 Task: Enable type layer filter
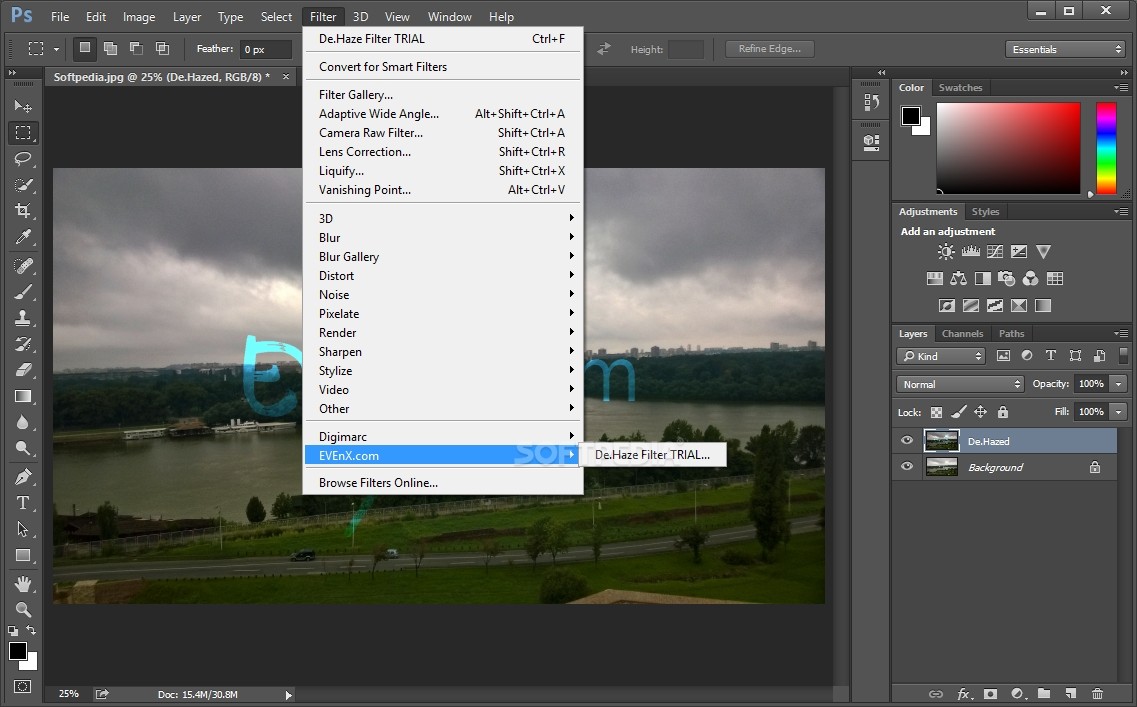[x=1051, y=355]
